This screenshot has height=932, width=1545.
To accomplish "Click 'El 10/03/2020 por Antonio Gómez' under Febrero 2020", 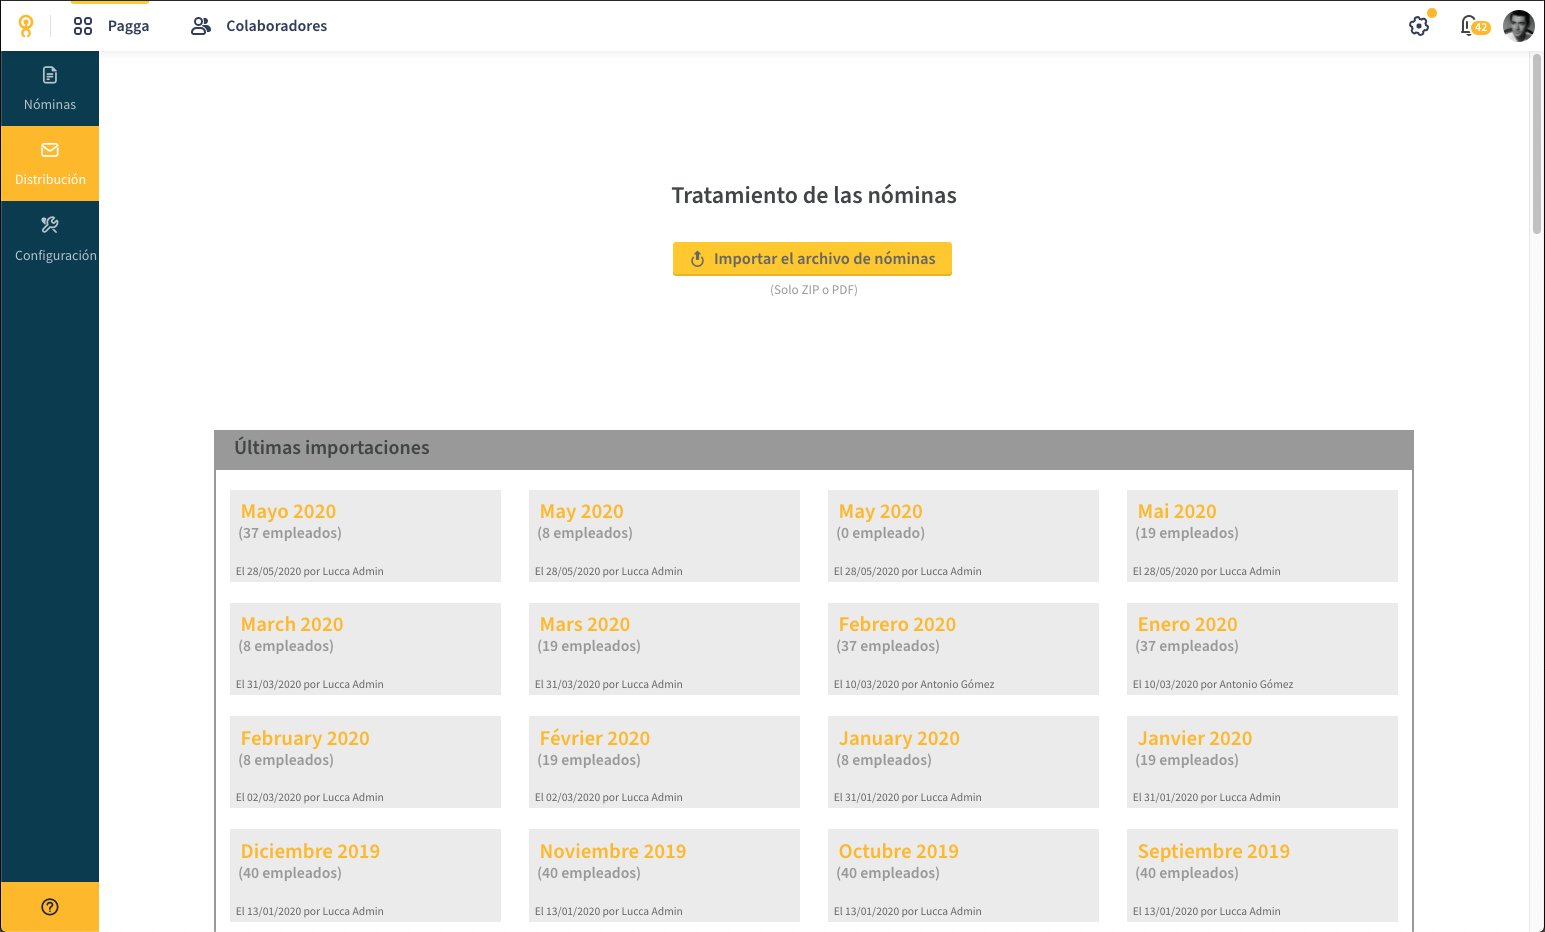I will pyautogui.click(x=914, y=685).
